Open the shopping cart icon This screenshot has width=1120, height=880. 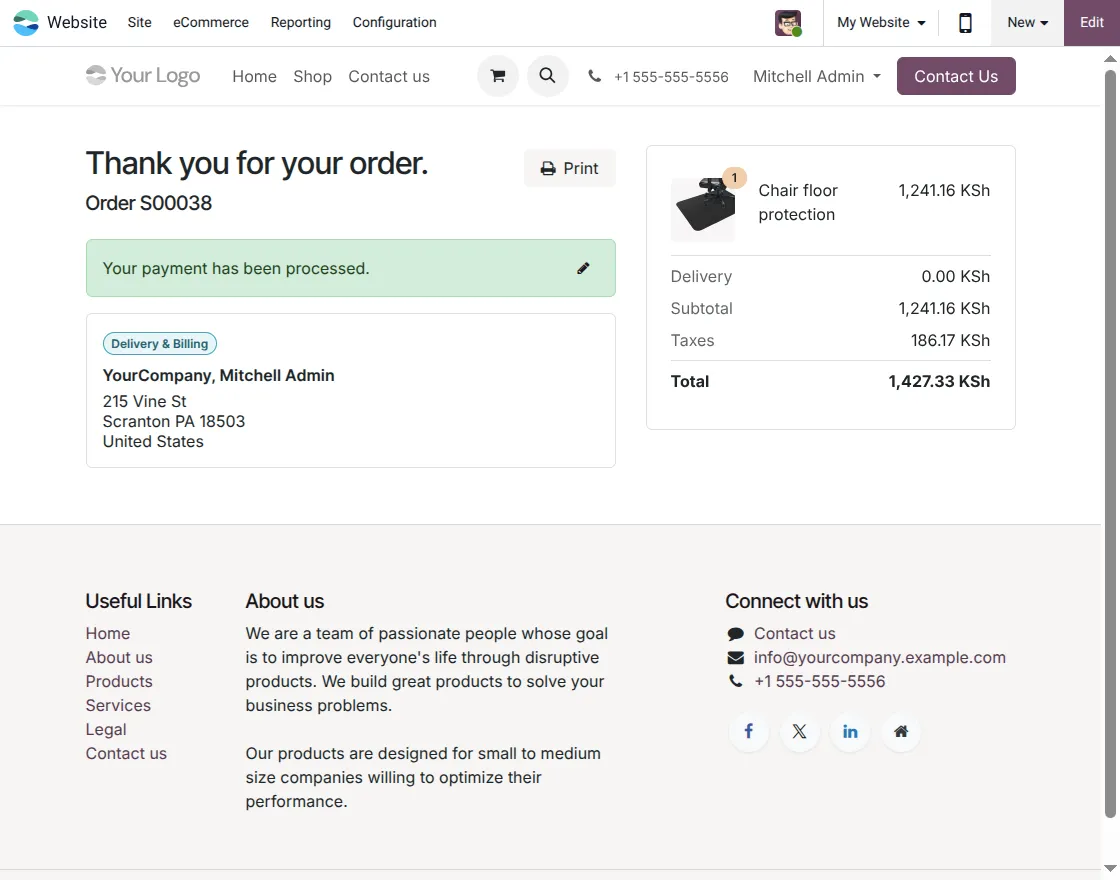pyautogui.click(x=498, y=76)
